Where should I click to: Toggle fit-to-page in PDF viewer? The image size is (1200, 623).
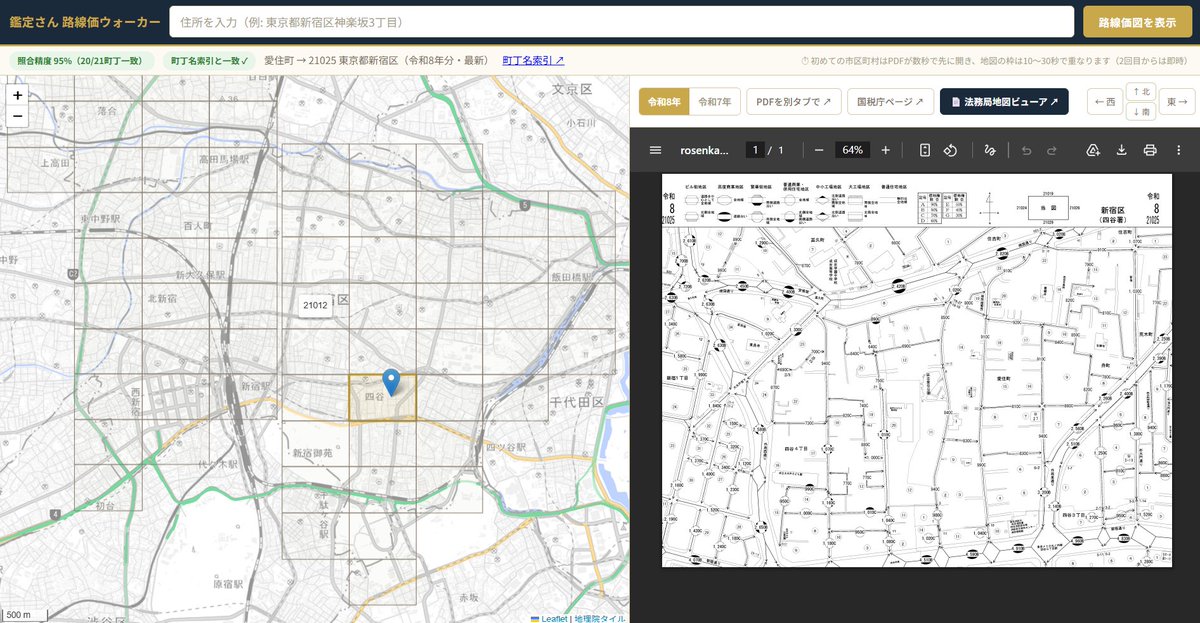925,150
